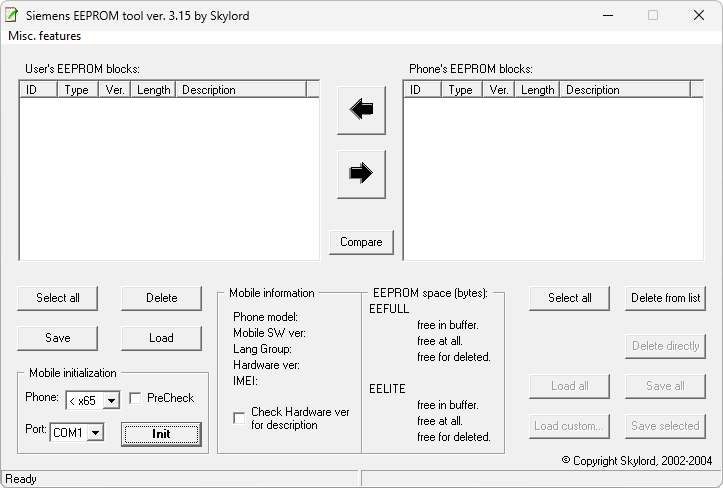723x488 pixels.
Task: Click the Lang Group: label
Action: click(262, 349)
